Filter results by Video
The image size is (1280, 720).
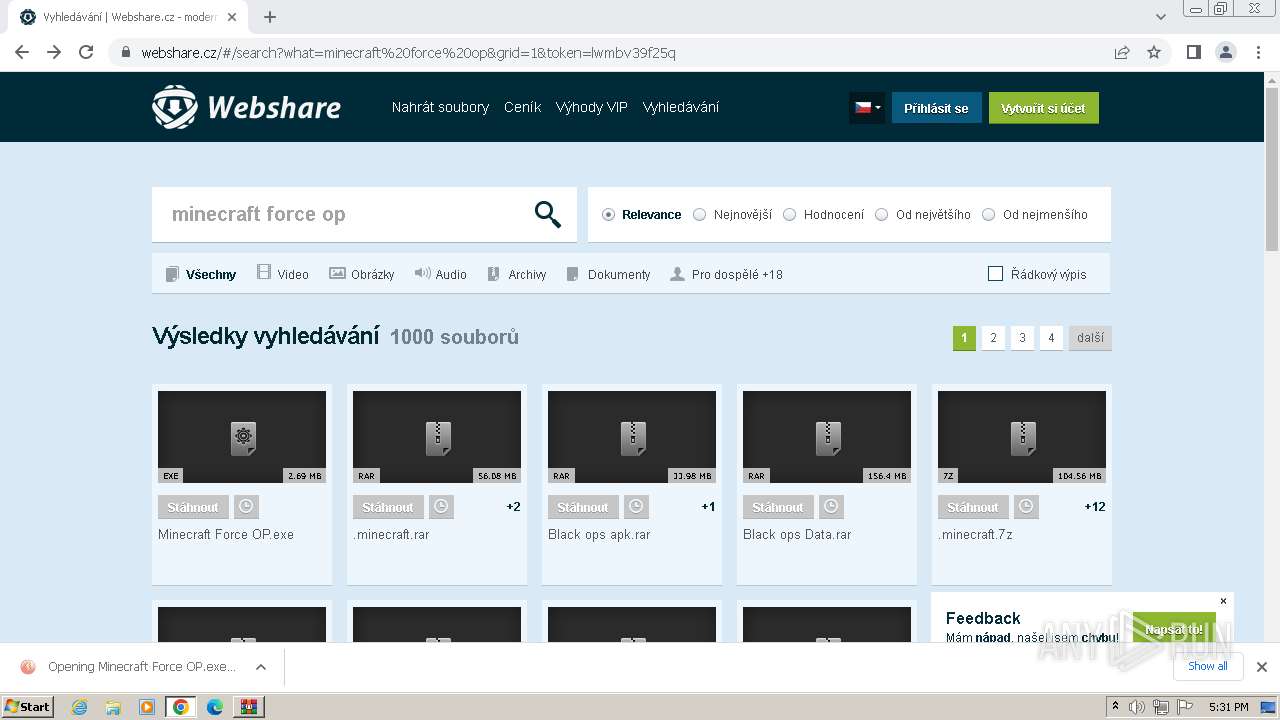[283, 274]
